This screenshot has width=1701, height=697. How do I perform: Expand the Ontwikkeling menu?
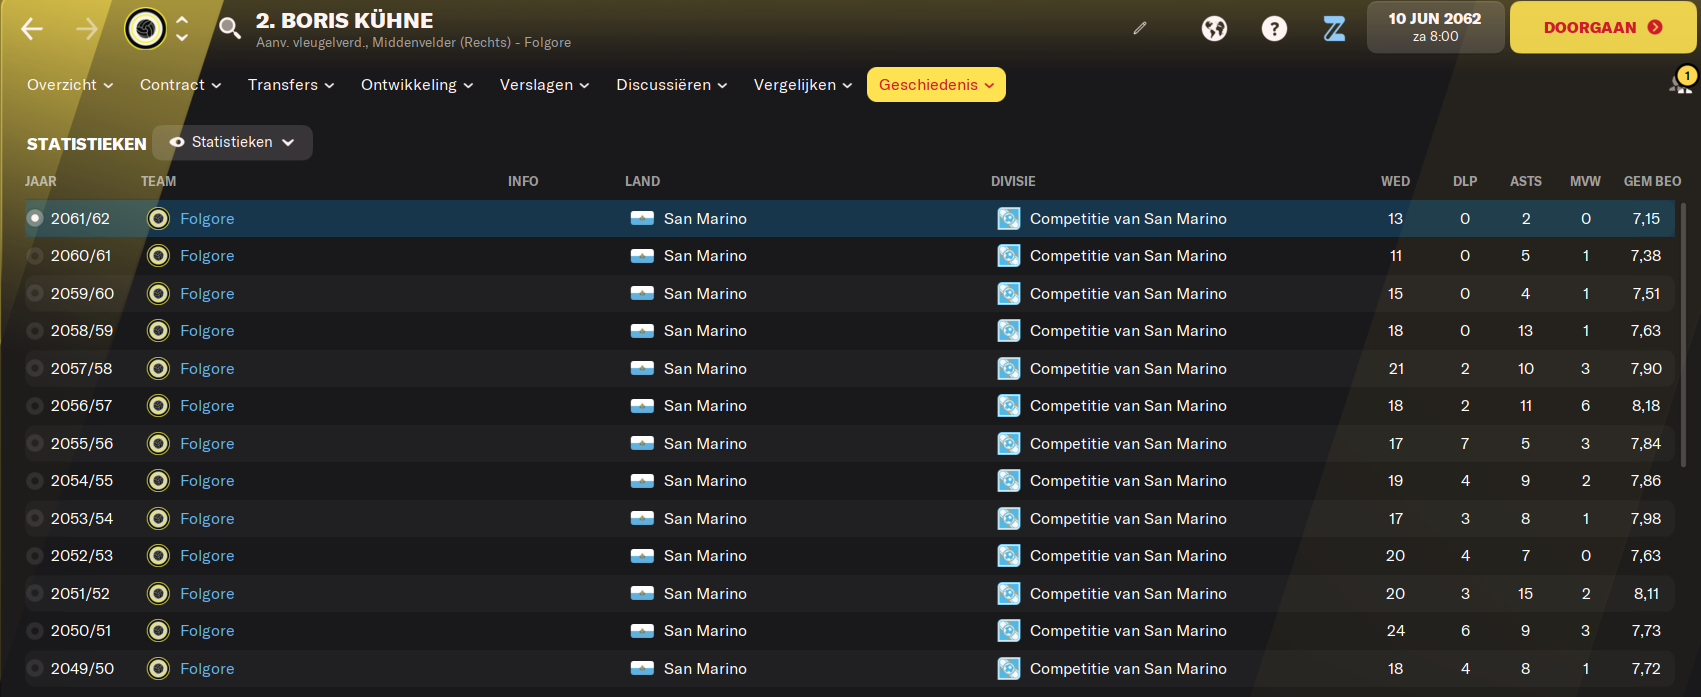tap(417, 85)
